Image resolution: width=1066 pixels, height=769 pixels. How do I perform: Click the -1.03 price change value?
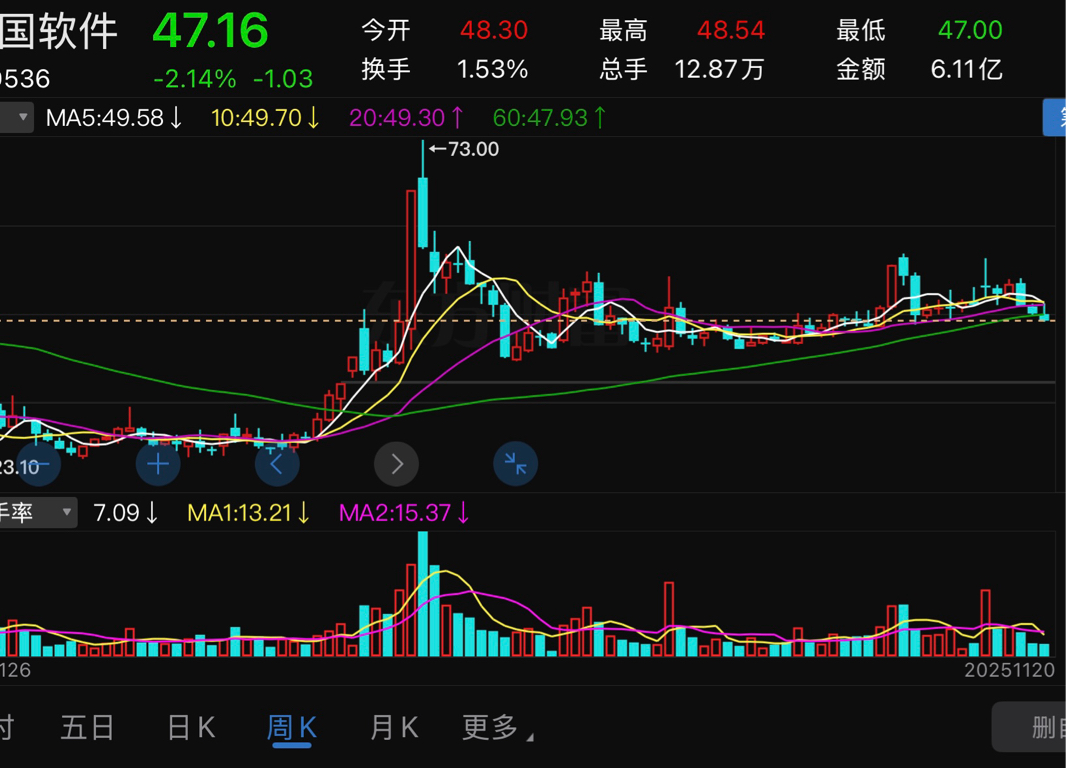[283, 79]
